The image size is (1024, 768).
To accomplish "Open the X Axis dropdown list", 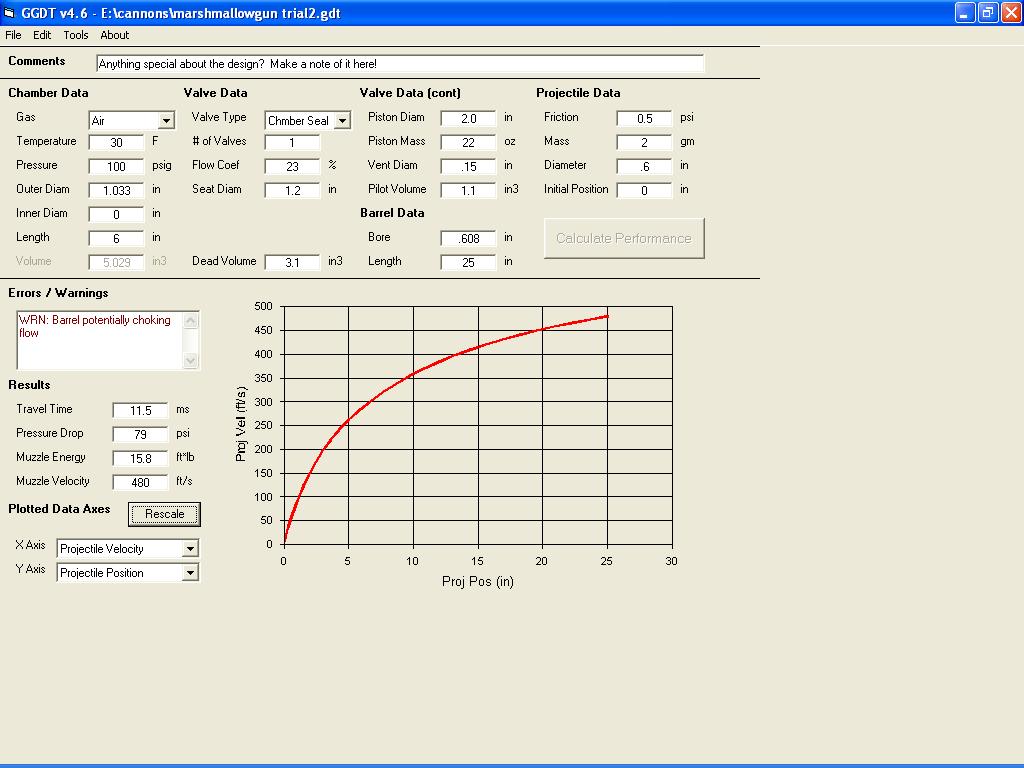I will pyautogui.click(x=190, y=549).
